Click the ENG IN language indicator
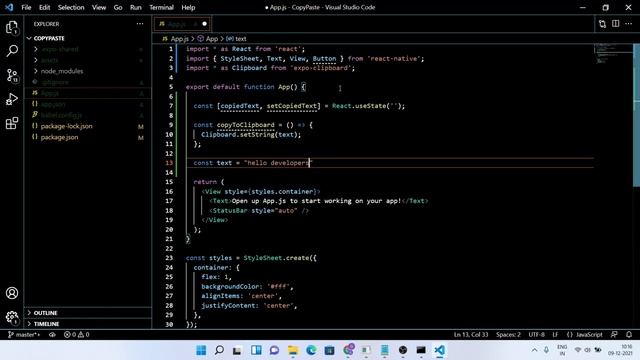The image size is (640, 360). [562, 350]
